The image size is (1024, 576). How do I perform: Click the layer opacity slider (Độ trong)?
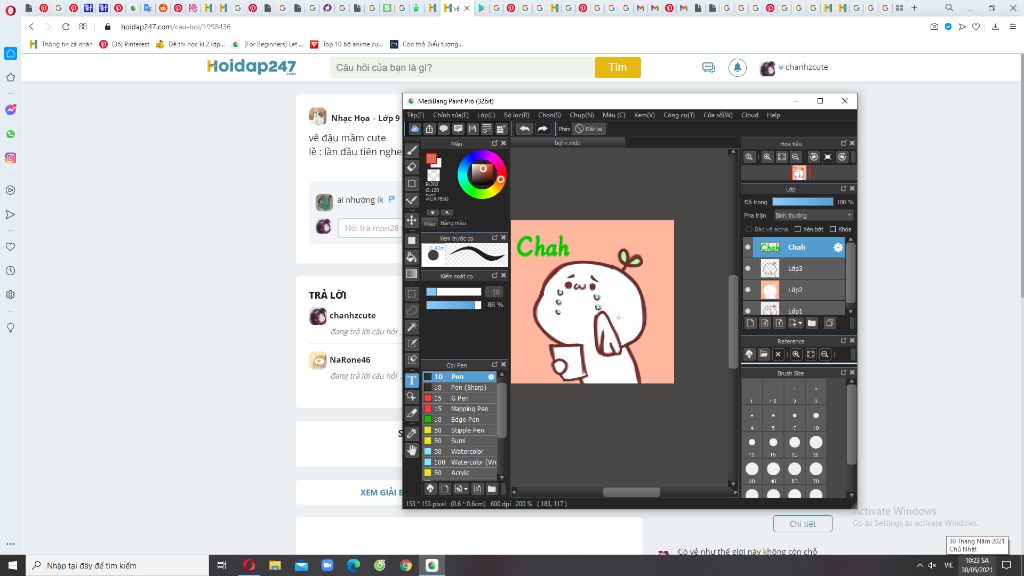[803, 202]
